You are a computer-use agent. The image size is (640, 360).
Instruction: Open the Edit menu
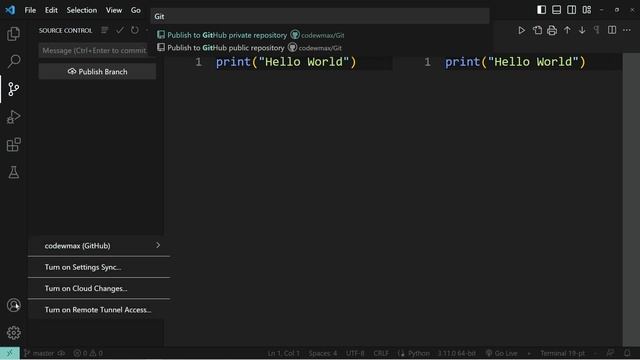(51, 10)
